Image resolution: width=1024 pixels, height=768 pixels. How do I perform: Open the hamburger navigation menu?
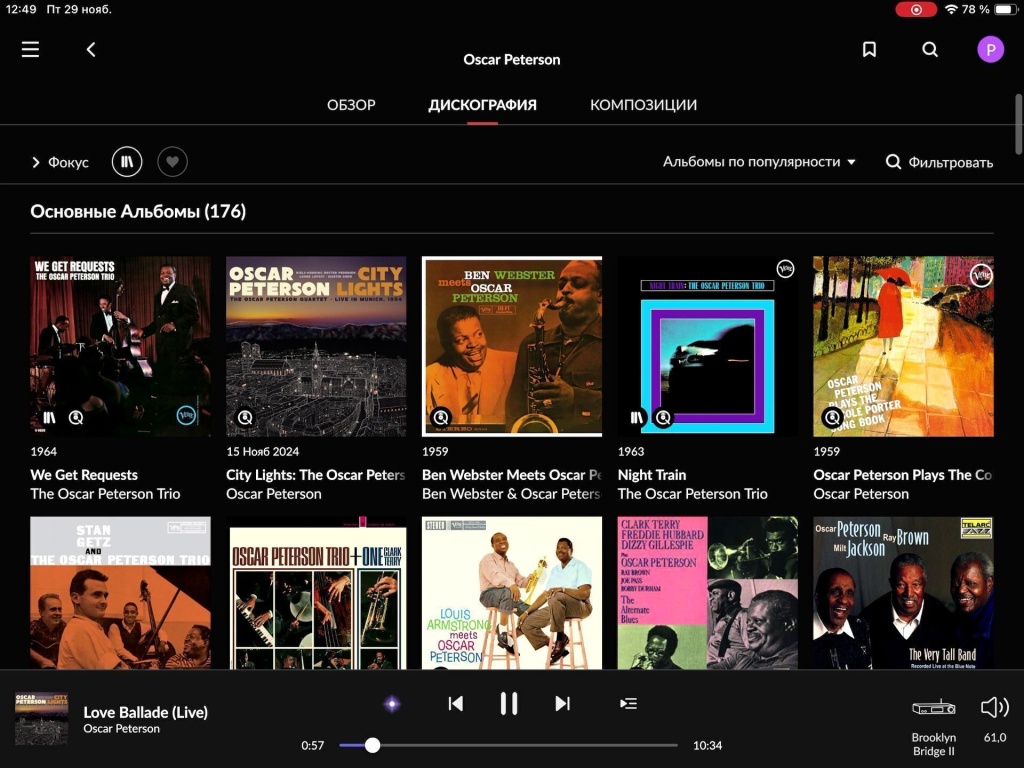point(30,50)
